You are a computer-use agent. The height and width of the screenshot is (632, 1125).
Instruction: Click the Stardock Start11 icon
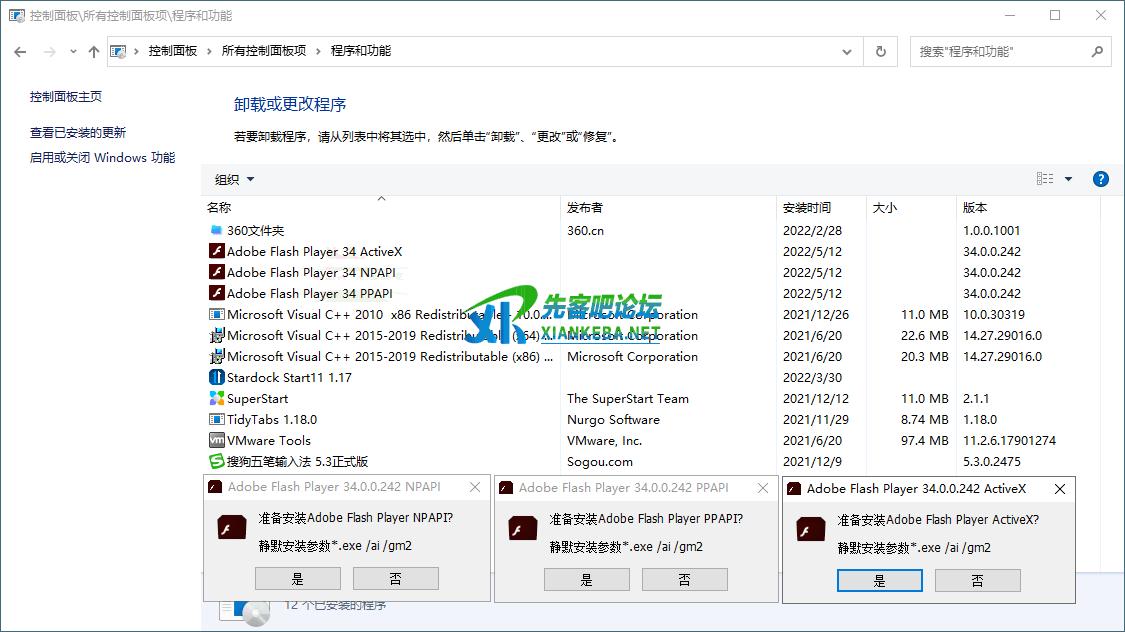coord(216,377)
